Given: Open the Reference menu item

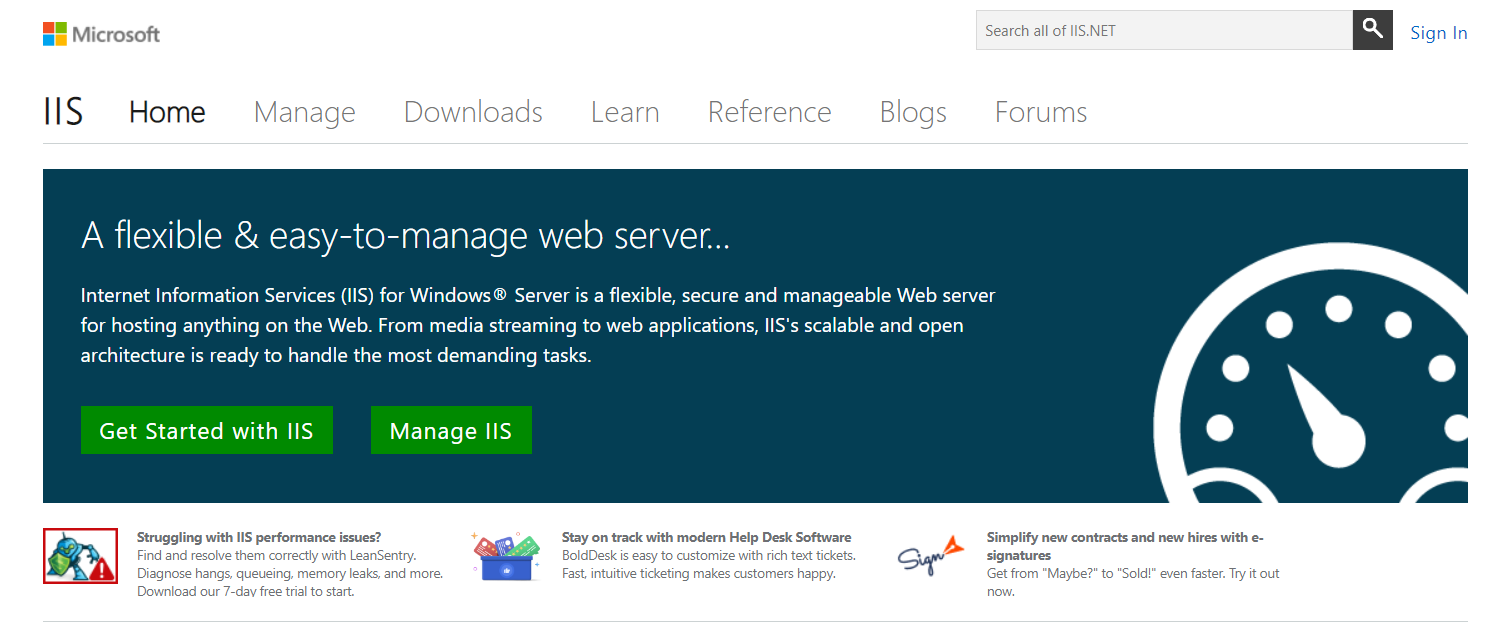Looking at the screenshot, I should 770,112.
